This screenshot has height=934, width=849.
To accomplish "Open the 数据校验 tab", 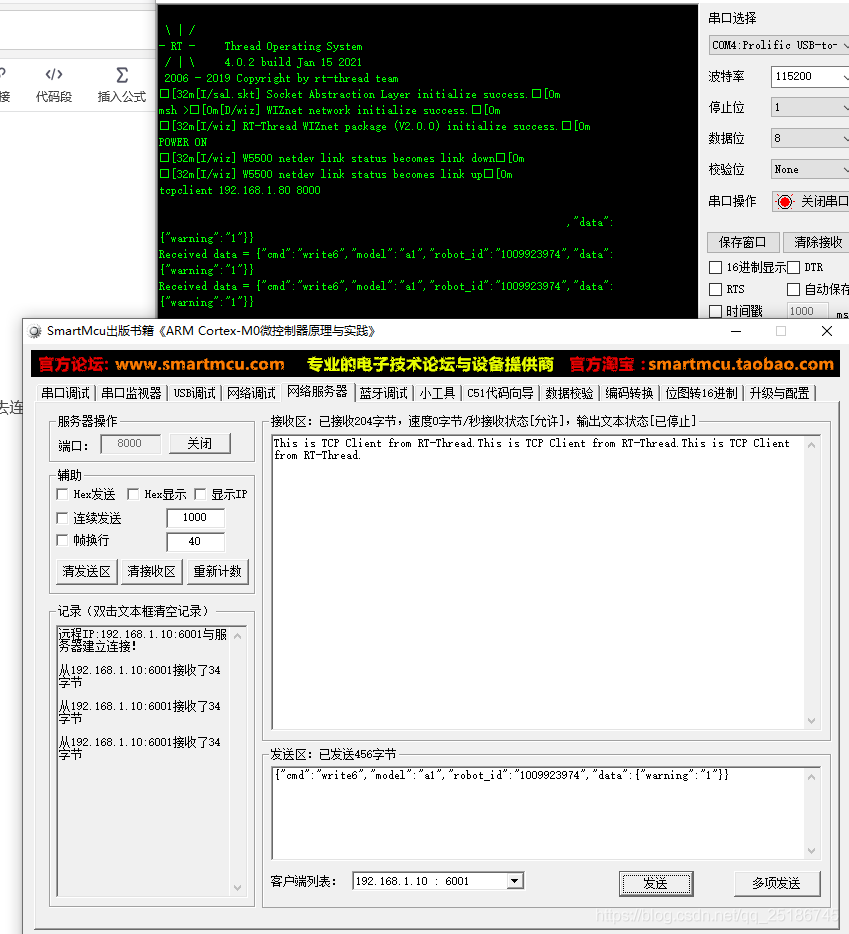I will pyautogui.click(x=570, y=393).
